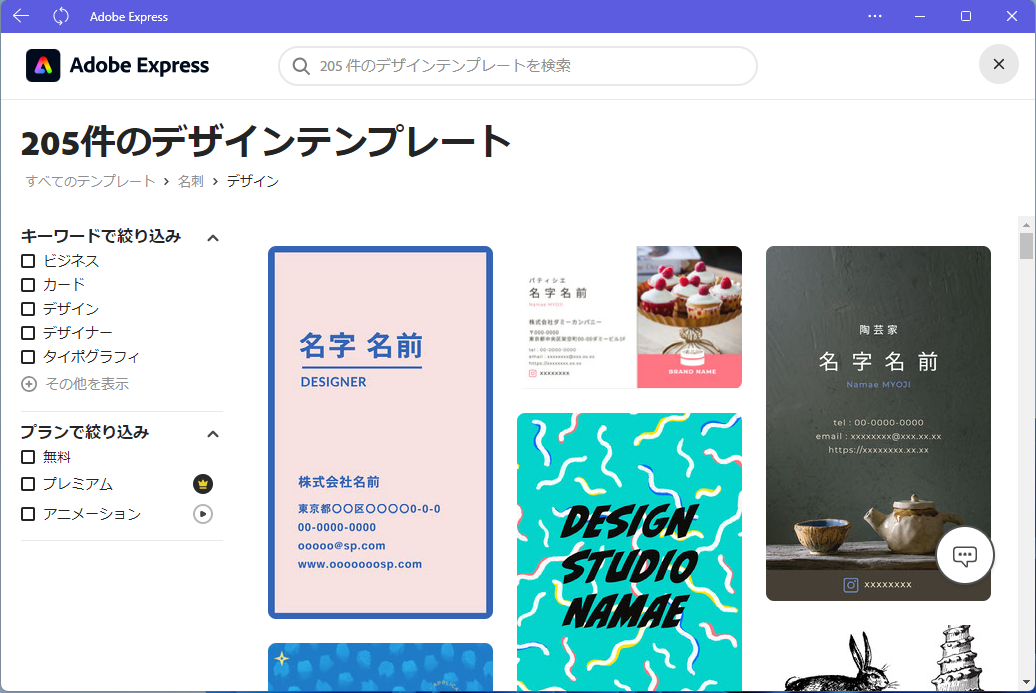Tick the アニメーション filter checkbox
Screen dimensions: 1036x693
pos(28,514)
